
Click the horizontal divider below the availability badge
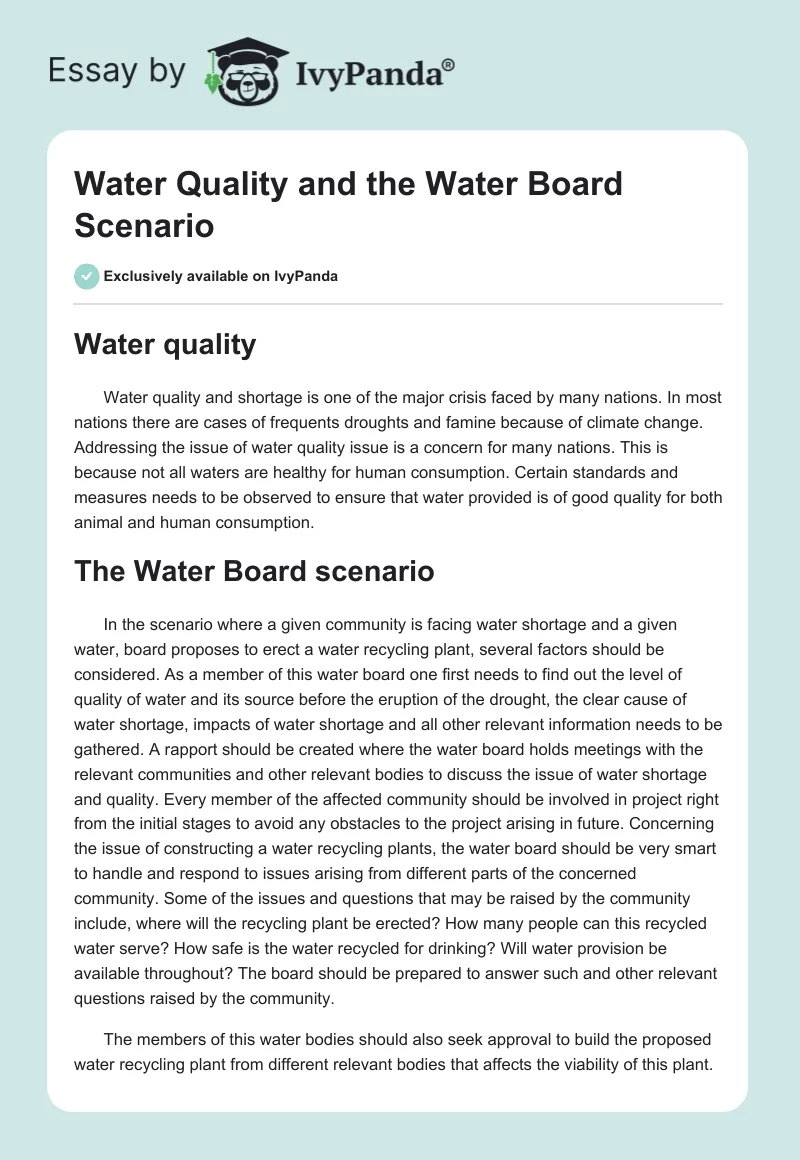pyautogui.click(x=398, y=304)
